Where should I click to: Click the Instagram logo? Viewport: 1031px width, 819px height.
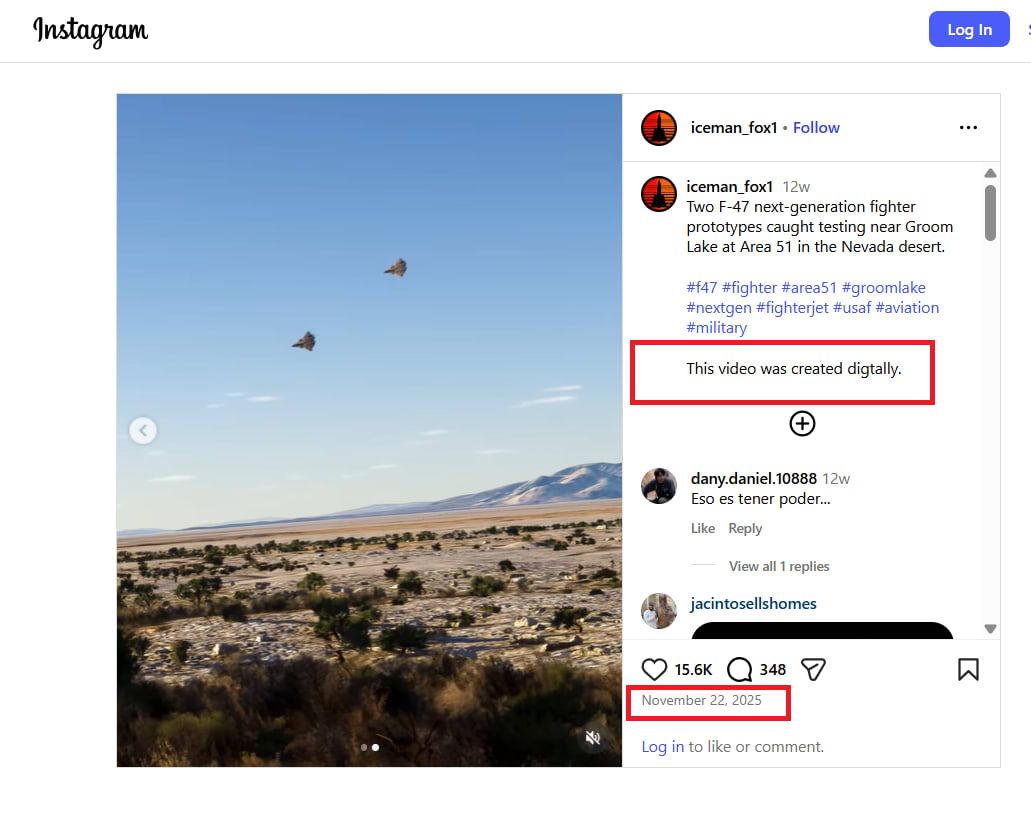[91, 31]
